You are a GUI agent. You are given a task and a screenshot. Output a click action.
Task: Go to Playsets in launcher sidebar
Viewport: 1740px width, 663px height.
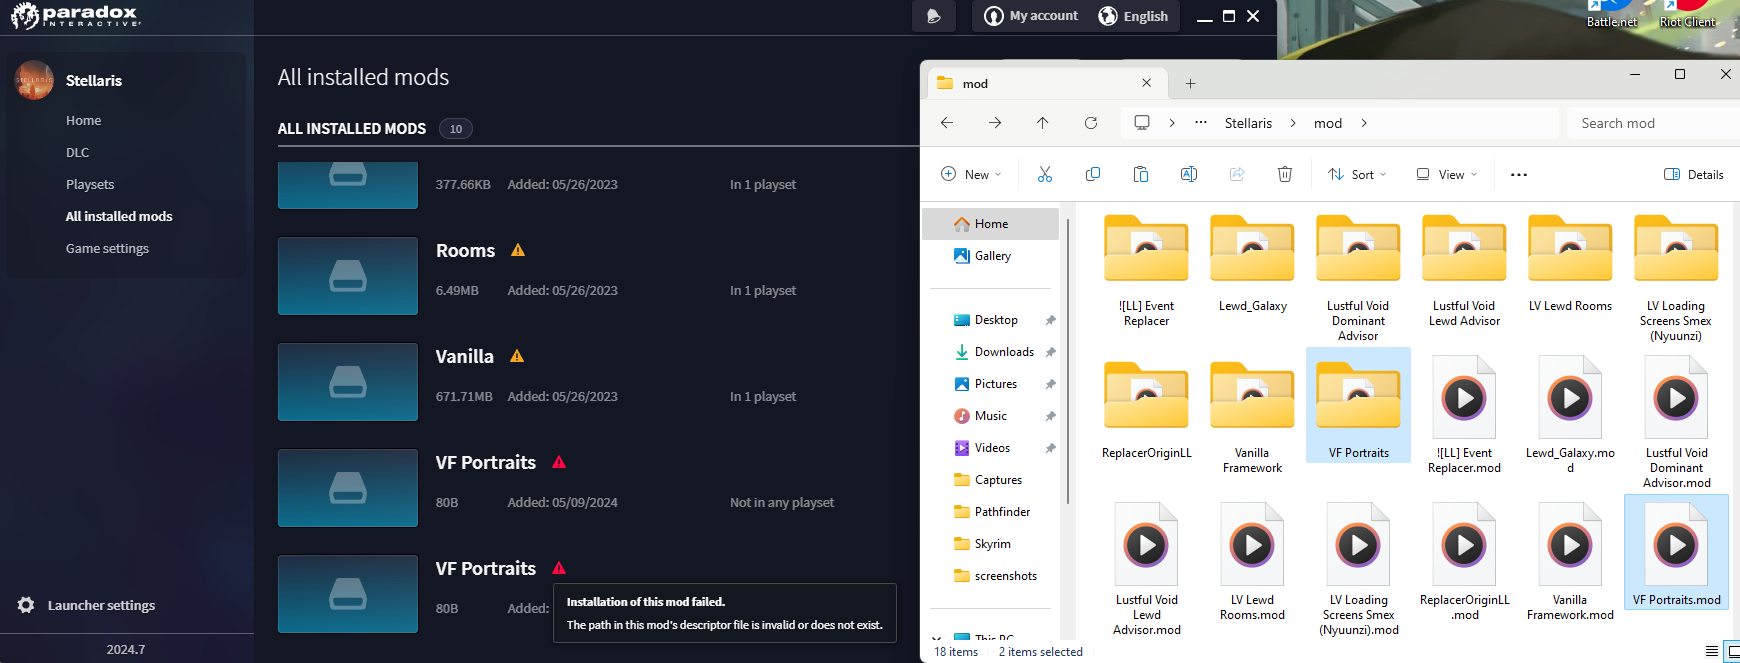pyautogui.click(x=90, y=184)
